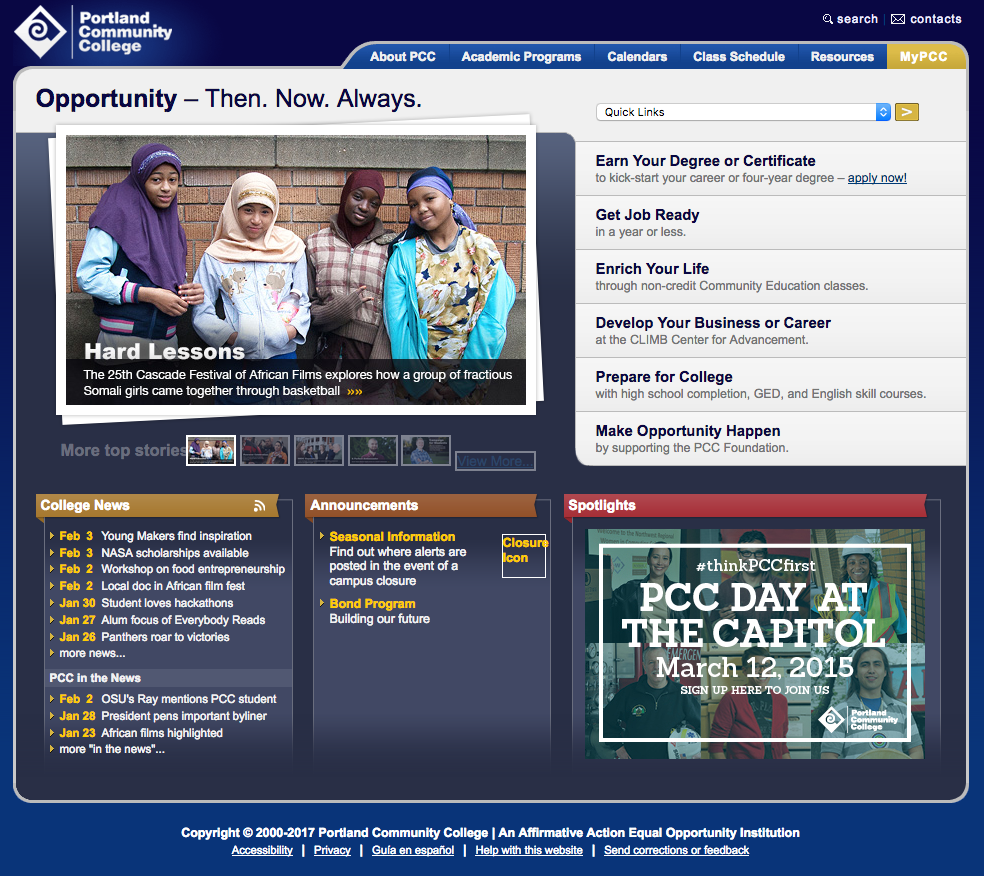Click the Guía en español footer link
984x876 pixels.
(412, 850)
